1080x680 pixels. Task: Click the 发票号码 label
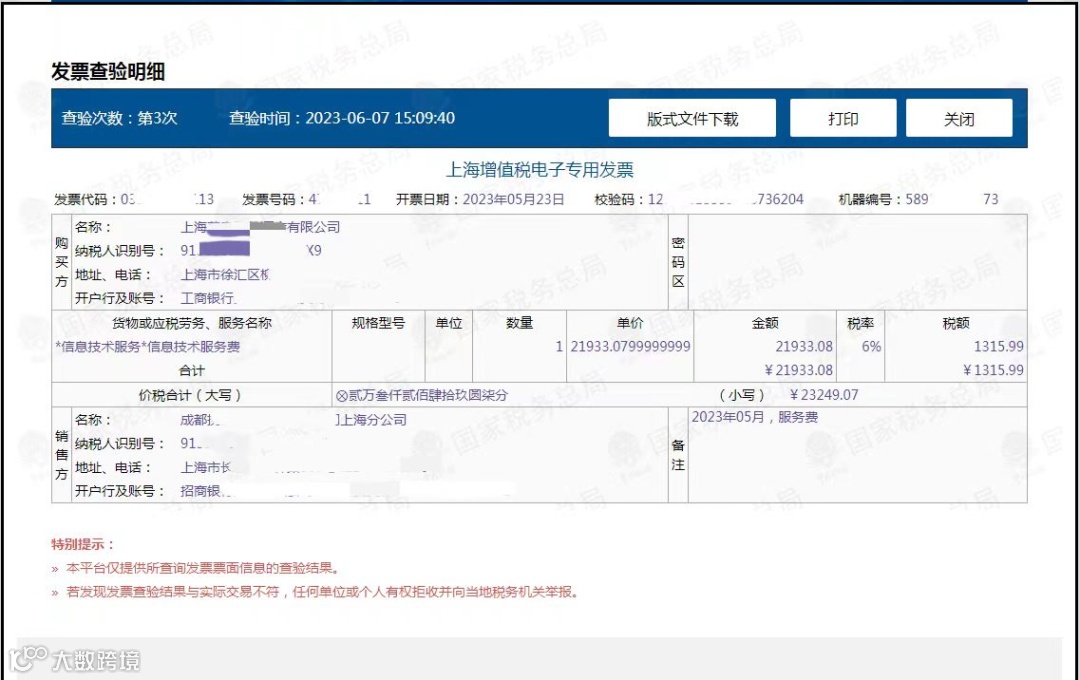272,199
